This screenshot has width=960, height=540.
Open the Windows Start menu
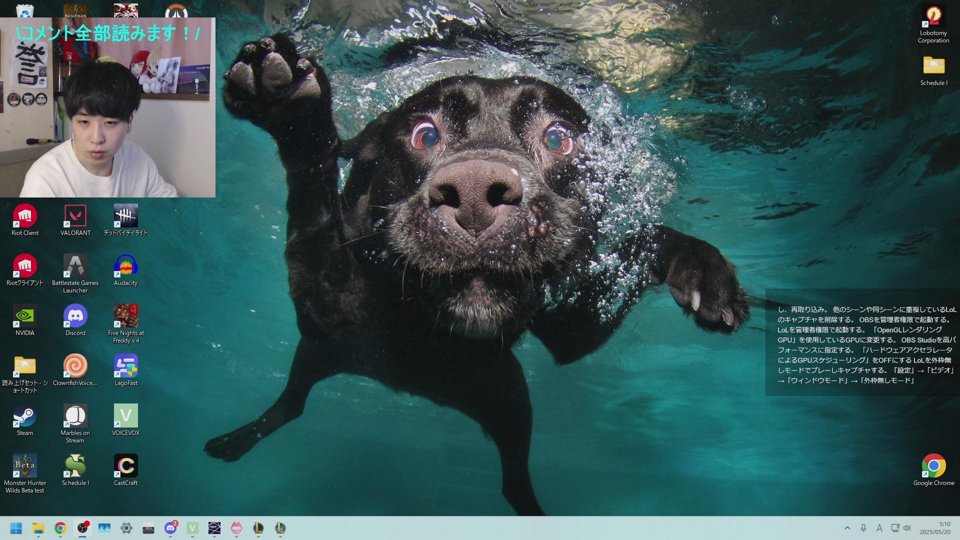16,528
